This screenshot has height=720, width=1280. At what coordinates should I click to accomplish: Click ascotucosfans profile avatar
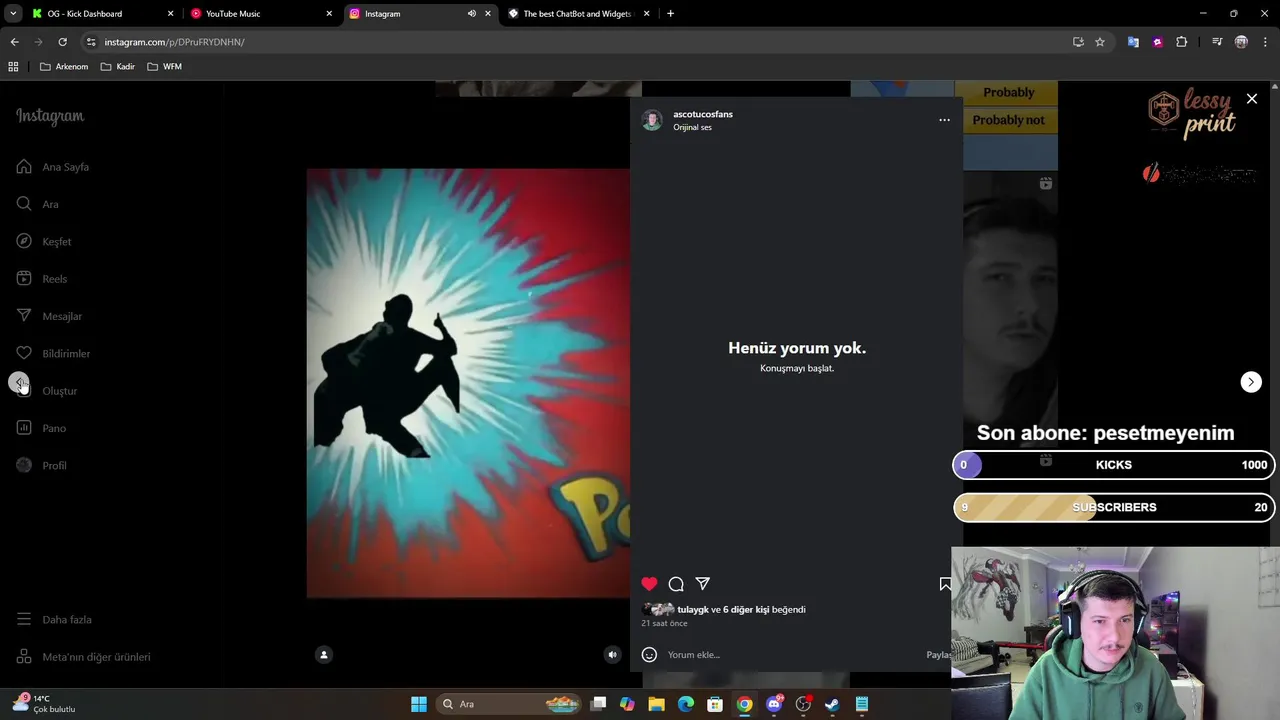652,120
